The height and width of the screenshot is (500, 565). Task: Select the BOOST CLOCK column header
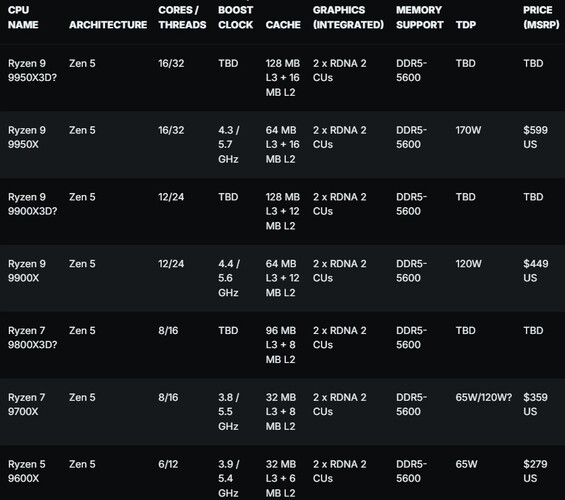click(235, 17)
